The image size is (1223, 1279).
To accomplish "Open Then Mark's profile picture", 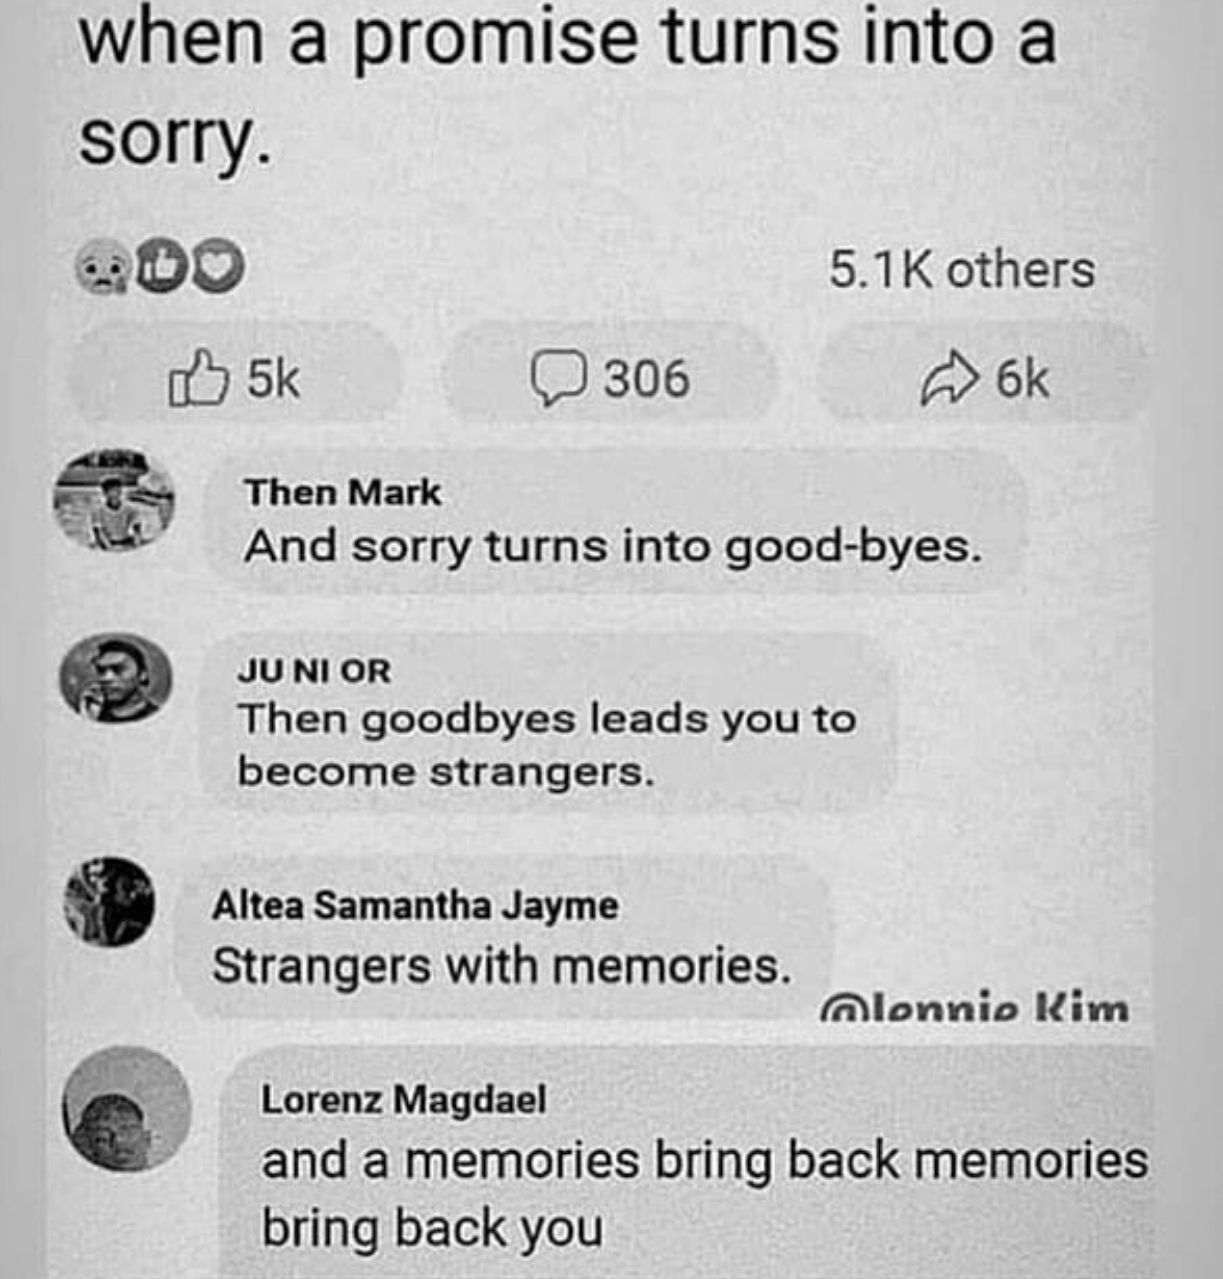I will (113, 499).
